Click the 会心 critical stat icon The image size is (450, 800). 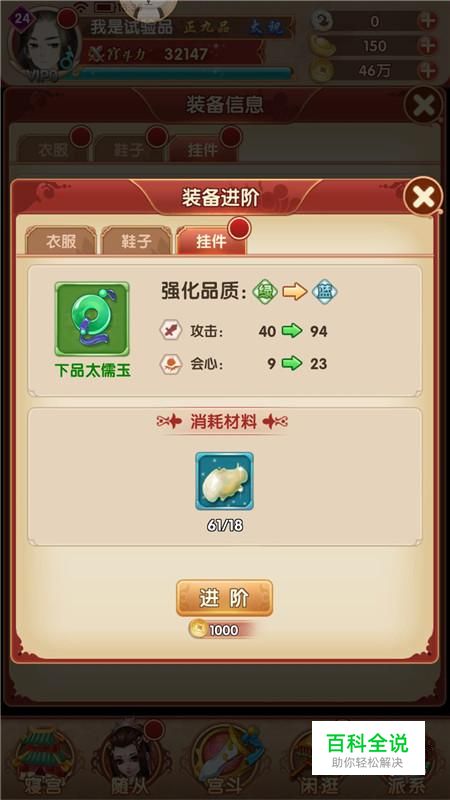pos(169,364)
